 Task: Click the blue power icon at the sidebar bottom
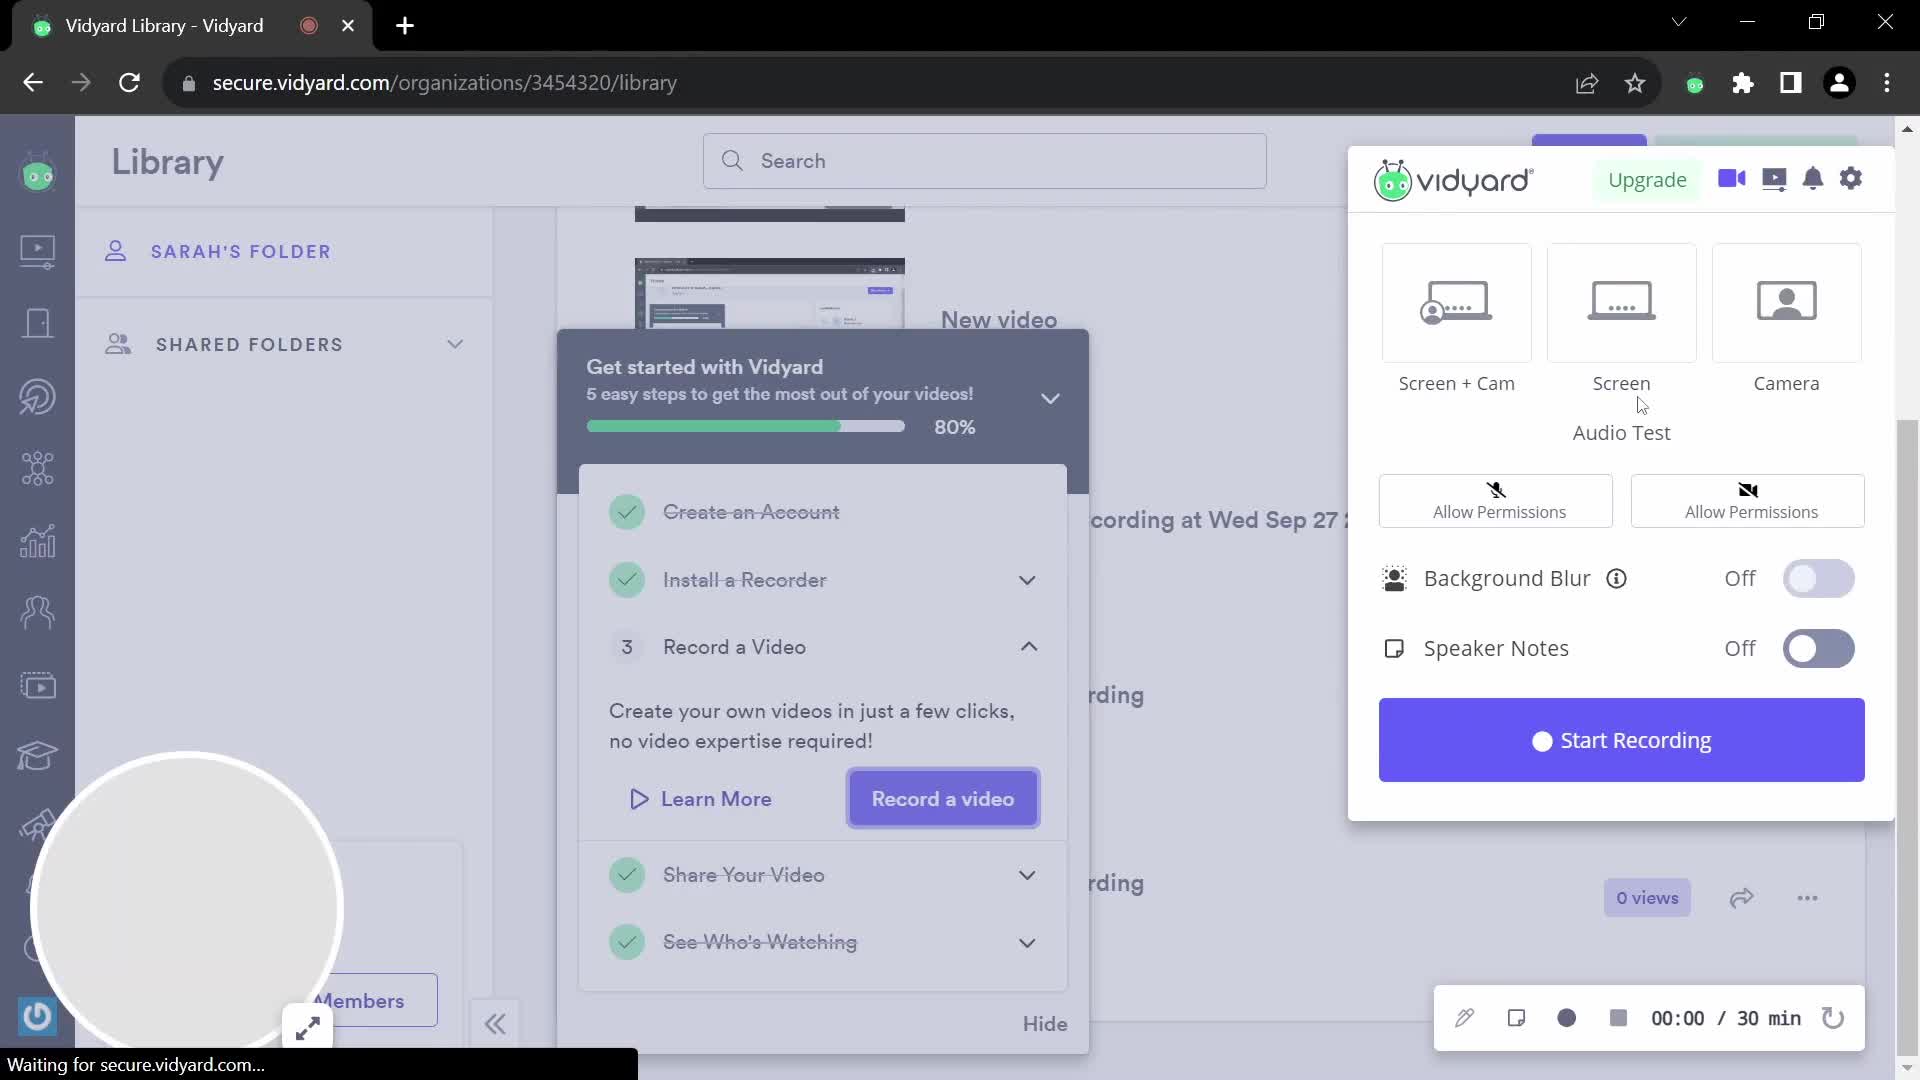tap(37, 1016)
